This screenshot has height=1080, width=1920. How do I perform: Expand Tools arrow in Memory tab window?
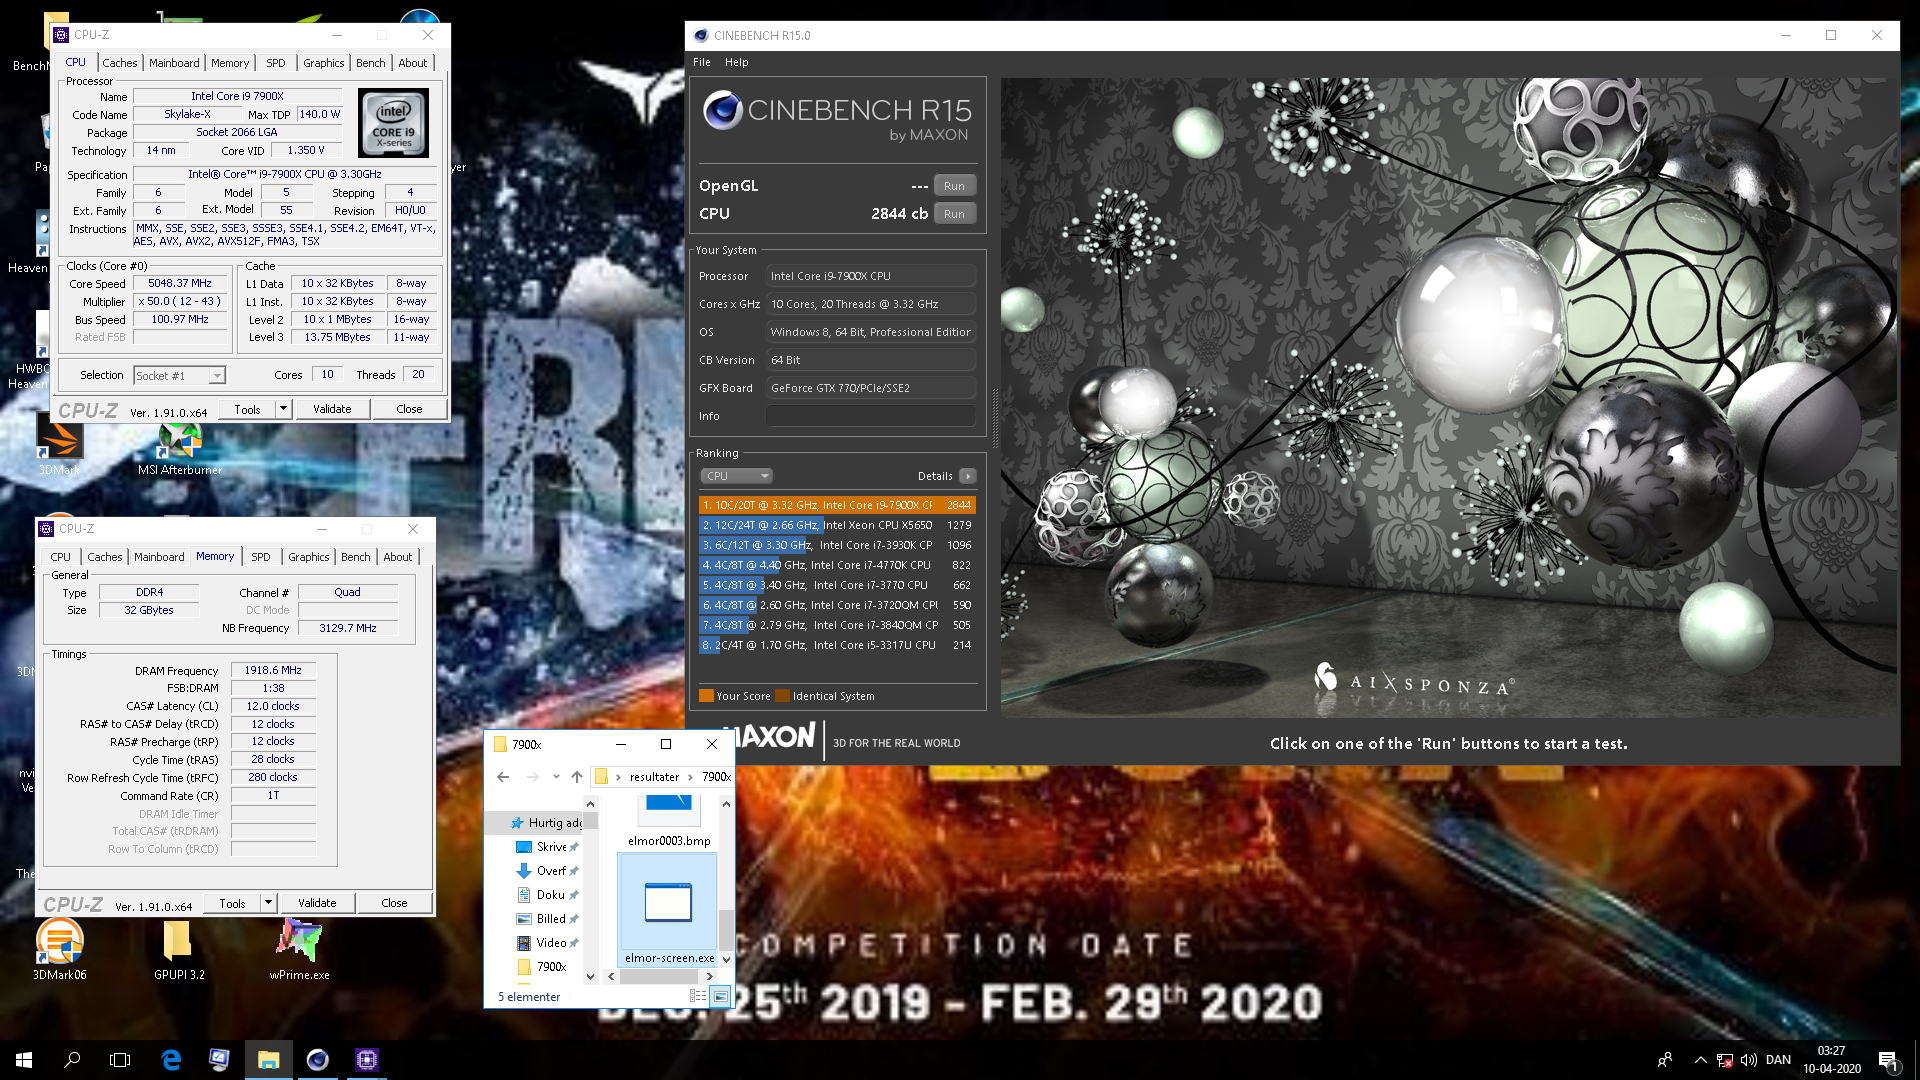pos(268,903)
